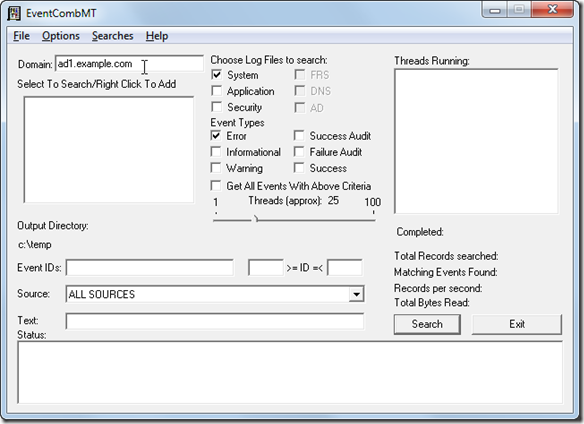Click the Threads Running list box

click(476, 141)
